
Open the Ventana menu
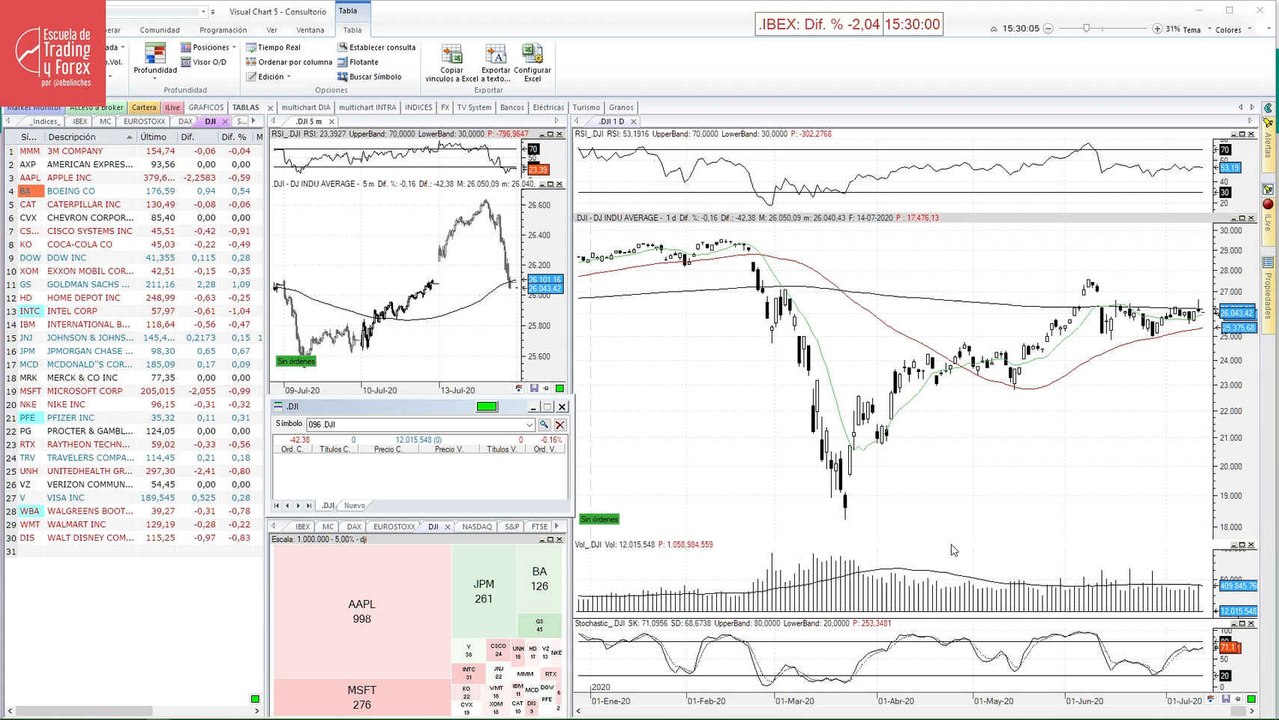pyautogui.click(x=310, y=30)
